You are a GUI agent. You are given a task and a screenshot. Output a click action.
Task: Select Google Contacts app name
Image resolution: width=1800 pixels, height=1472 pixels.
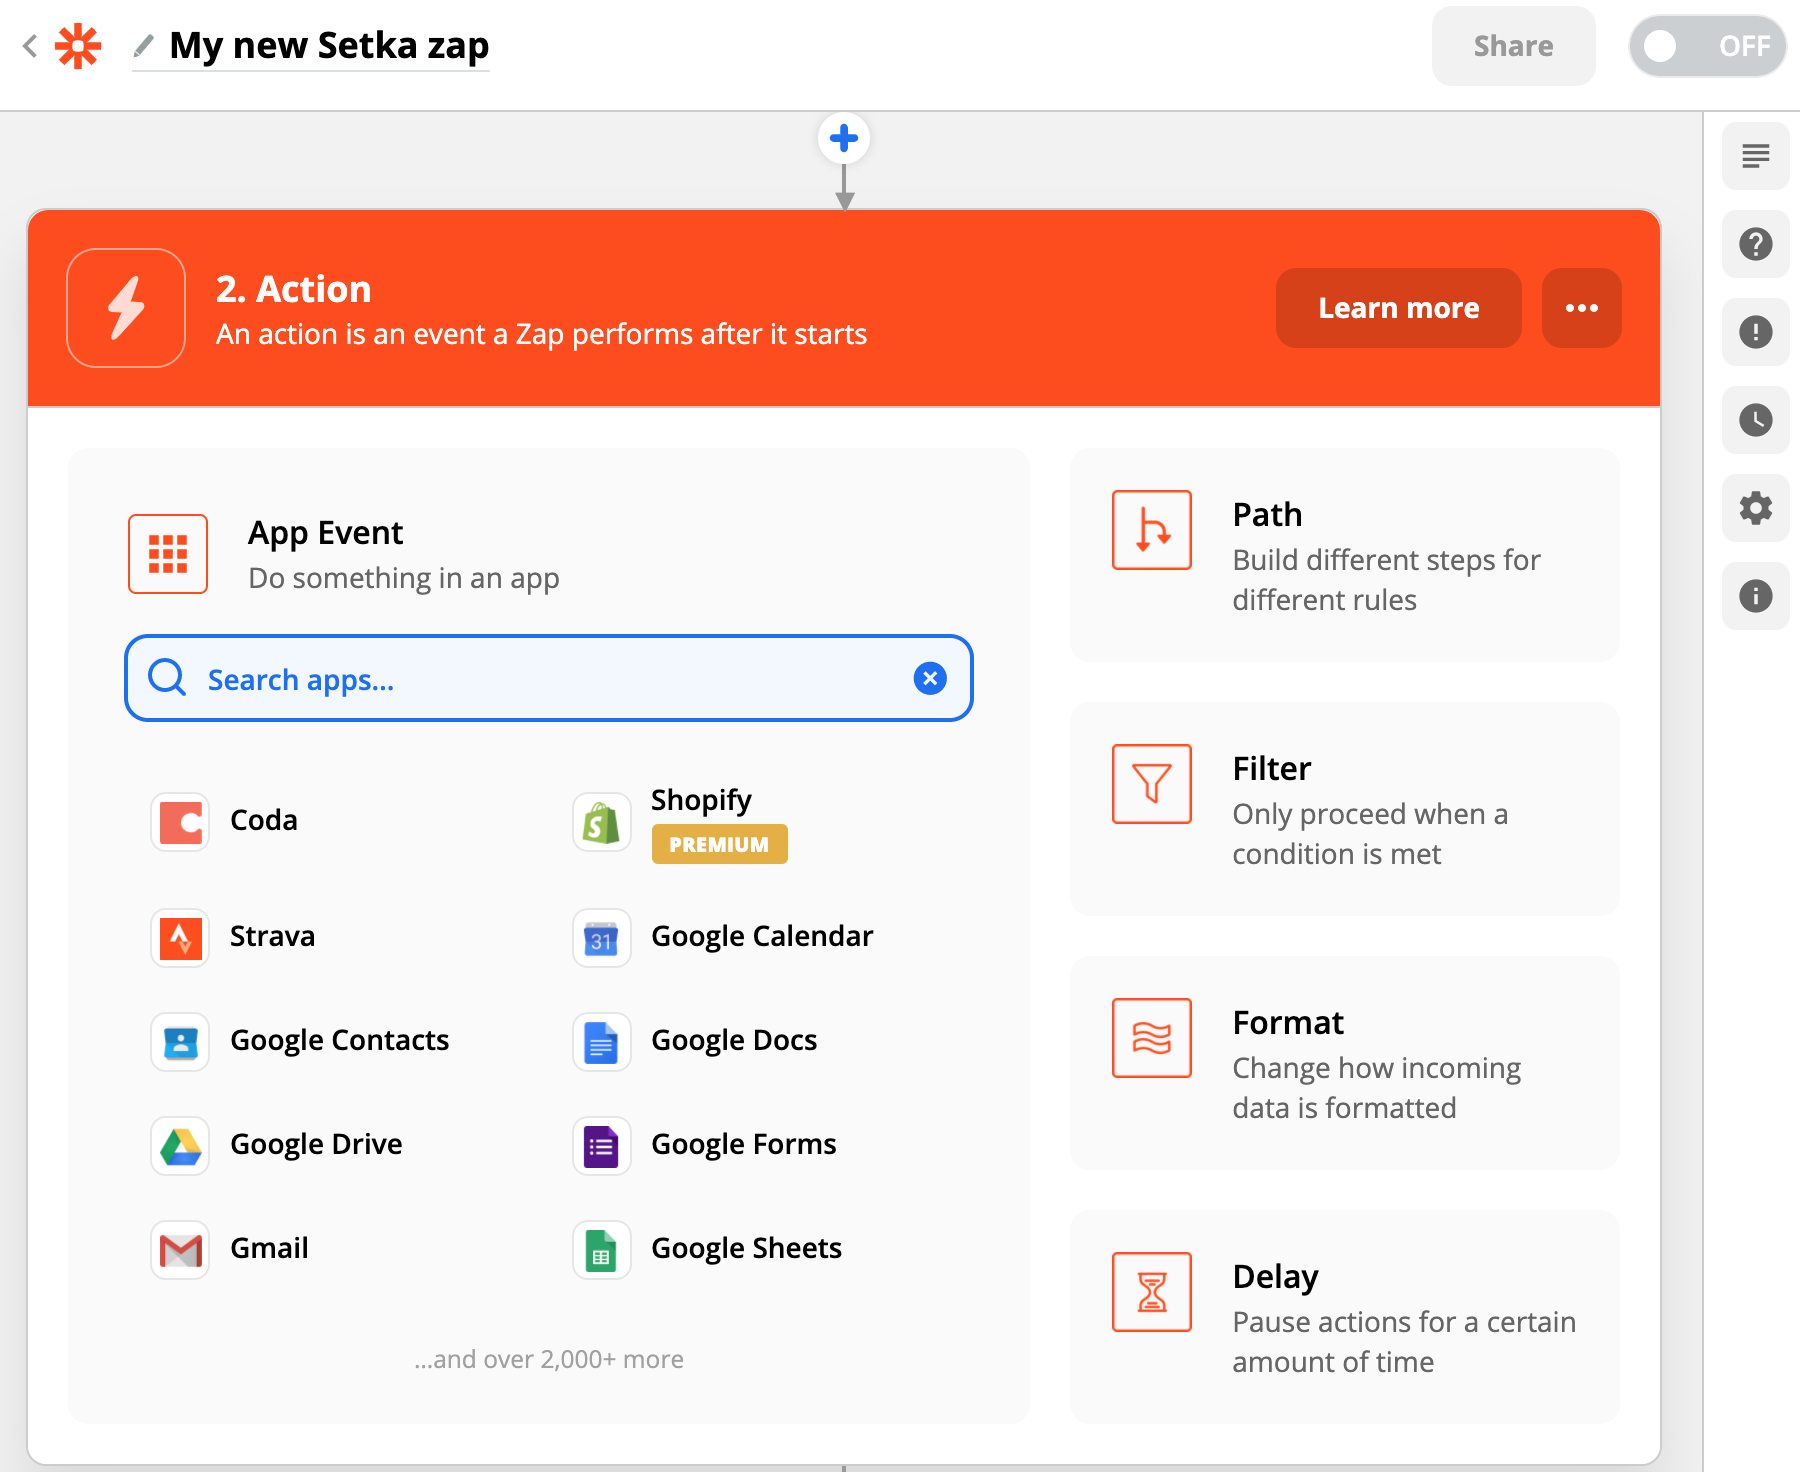pos(339,1041)
